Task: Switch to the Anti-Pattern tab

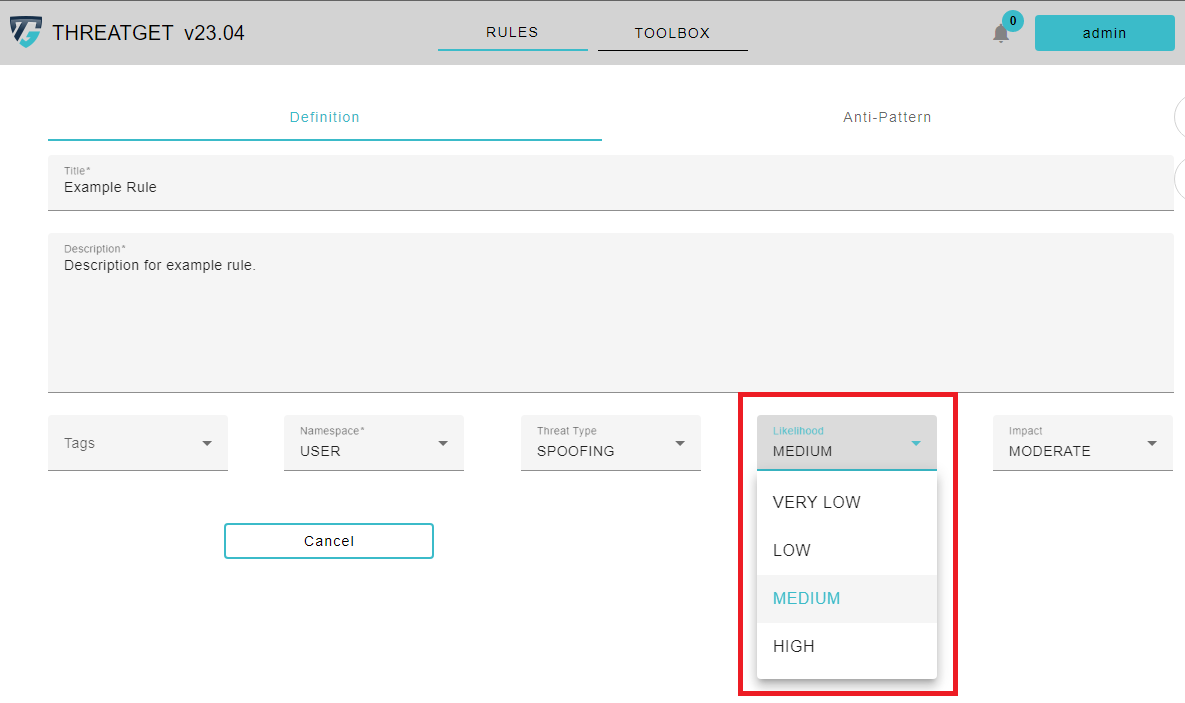Action: pyautogui.click(x=887, y=117)
